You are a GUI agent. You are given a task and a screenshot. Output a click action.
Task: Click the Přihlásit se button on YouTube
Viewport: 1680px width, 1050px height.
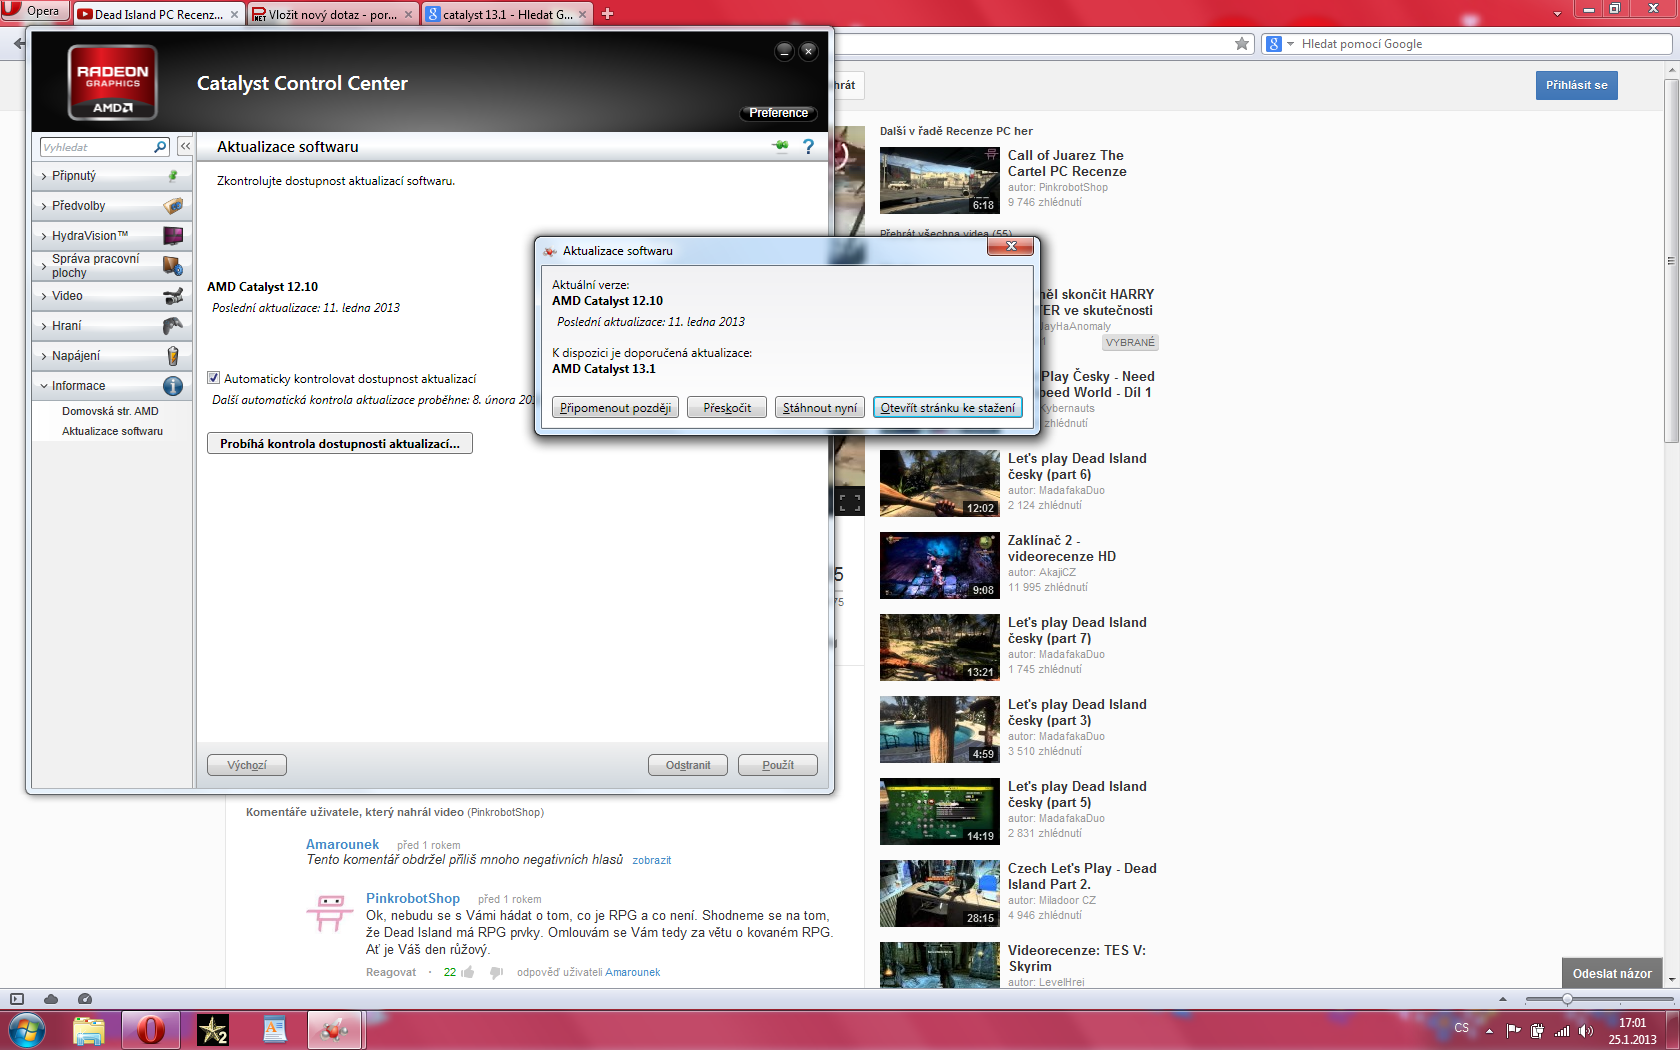1576,85
